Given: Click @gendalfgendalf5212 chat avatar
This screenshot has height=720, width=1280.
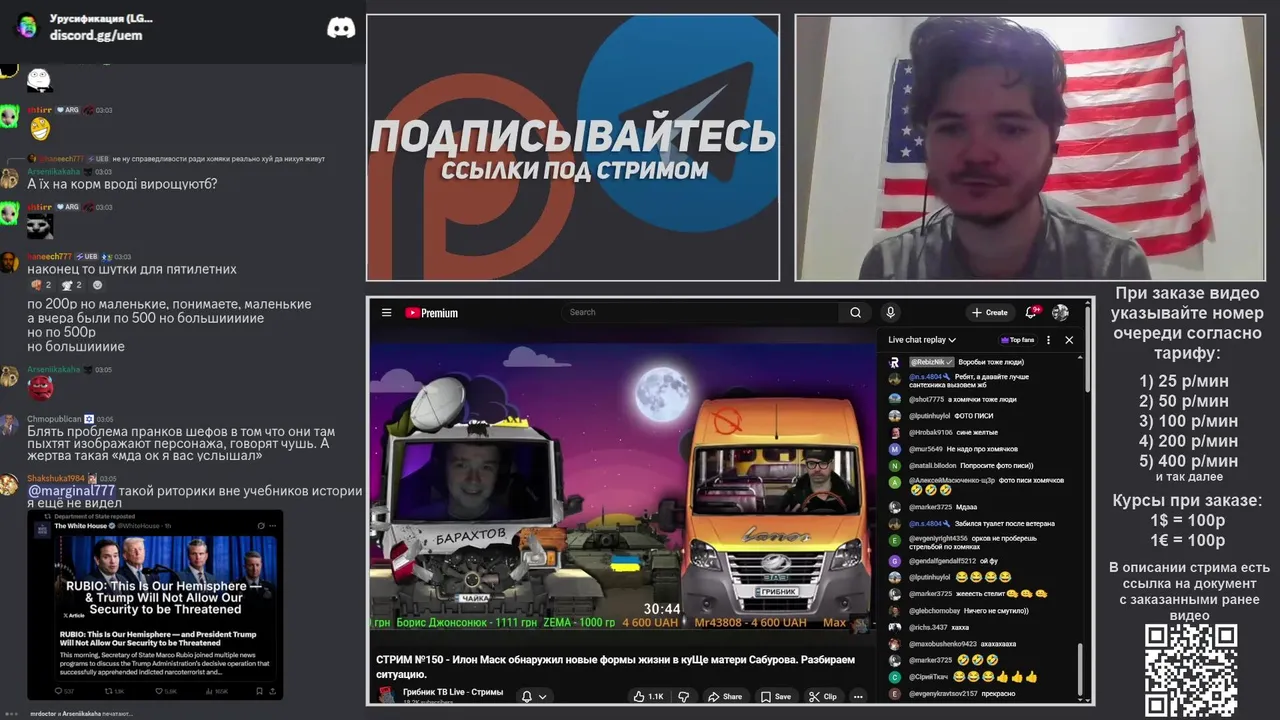Looking at the screenshot, I should pos(895,561).
